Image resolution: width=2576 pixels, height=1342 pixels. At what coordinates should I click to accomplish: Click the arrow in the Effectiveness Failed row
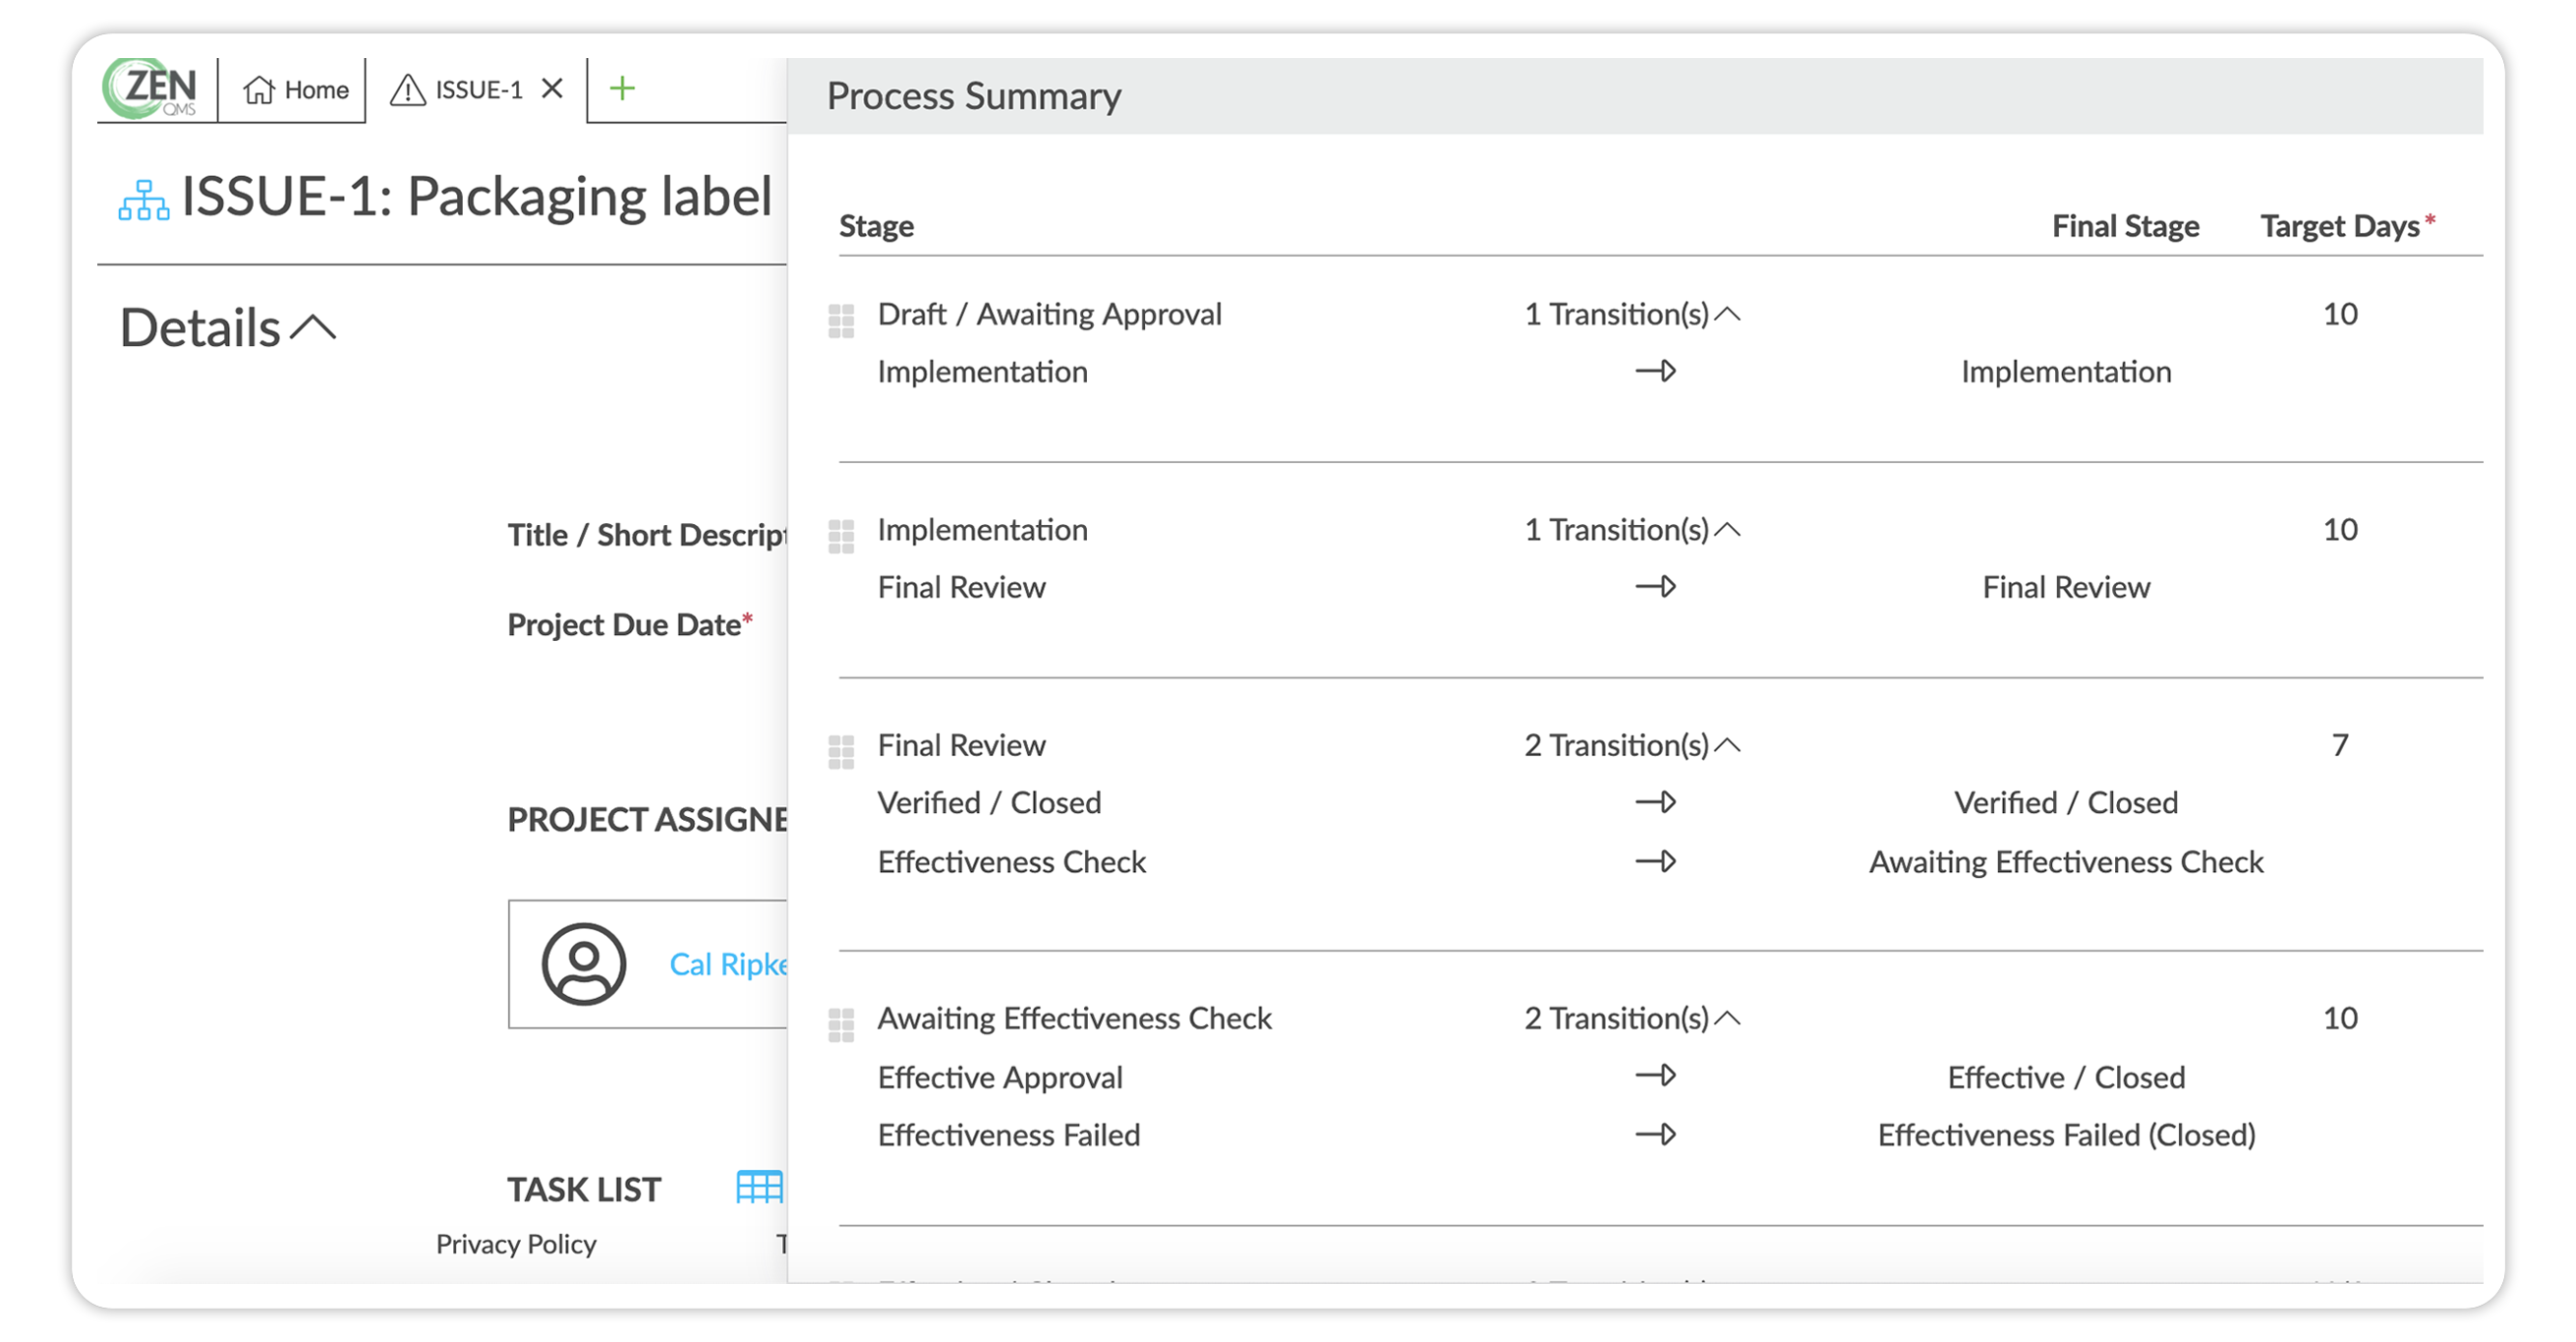(1656, 1136)
